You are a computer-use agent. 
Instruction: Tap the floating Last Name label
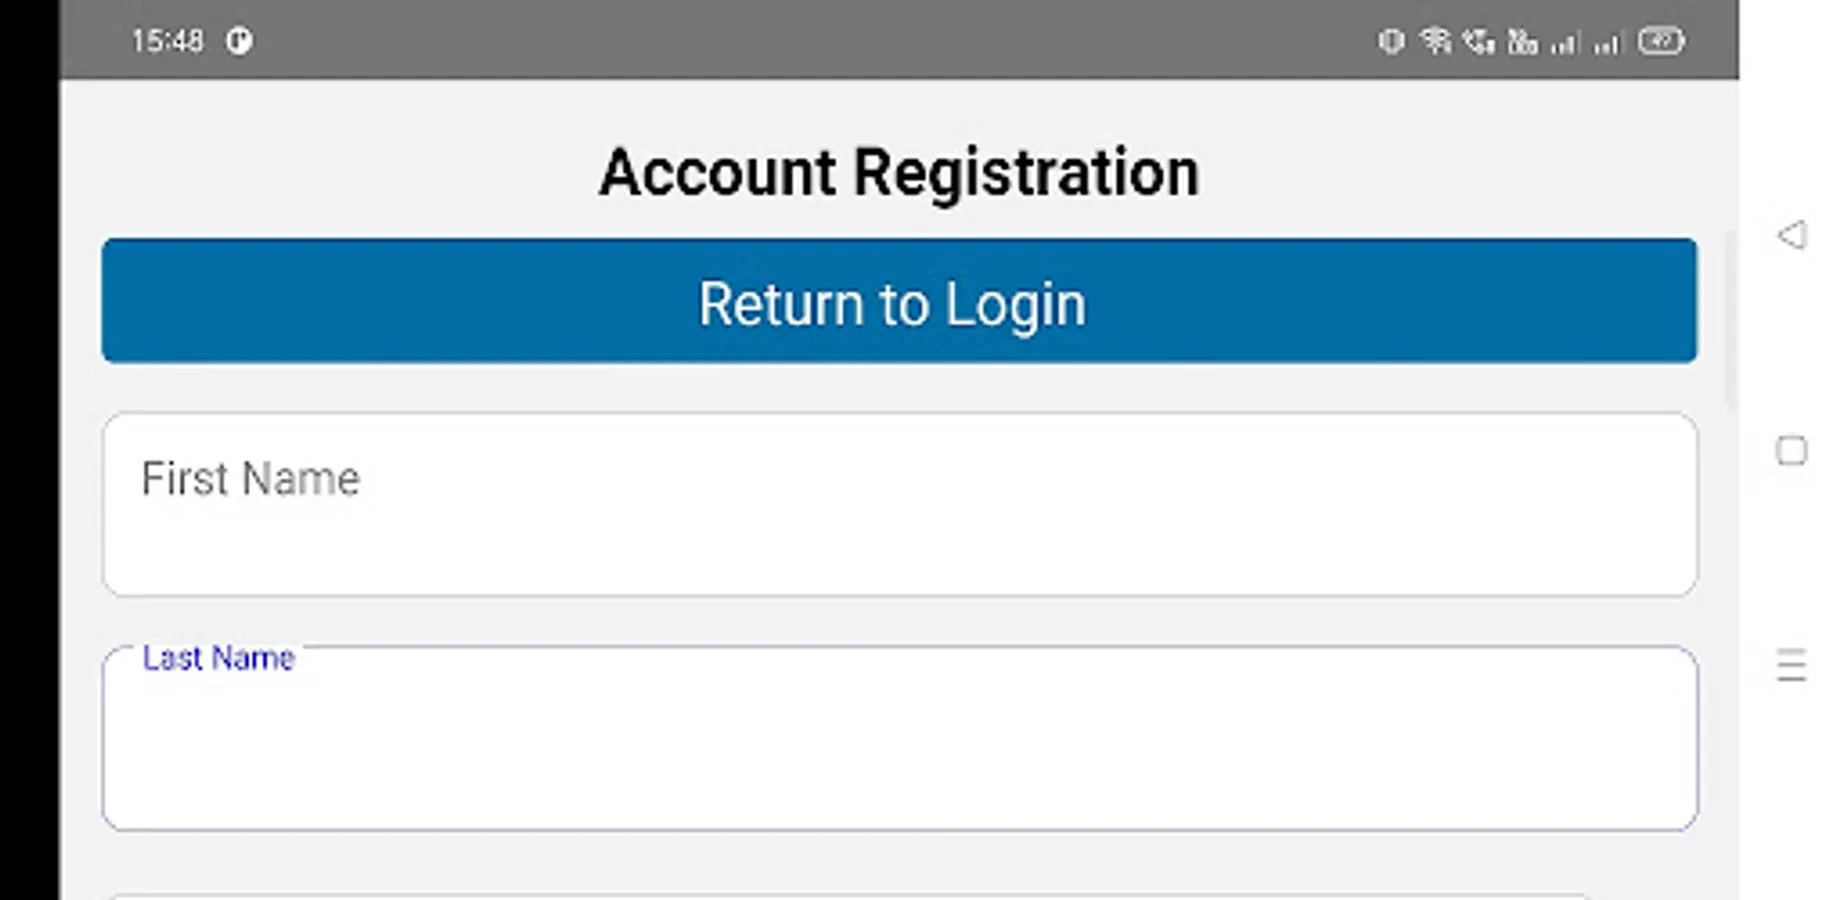point(218,658)
